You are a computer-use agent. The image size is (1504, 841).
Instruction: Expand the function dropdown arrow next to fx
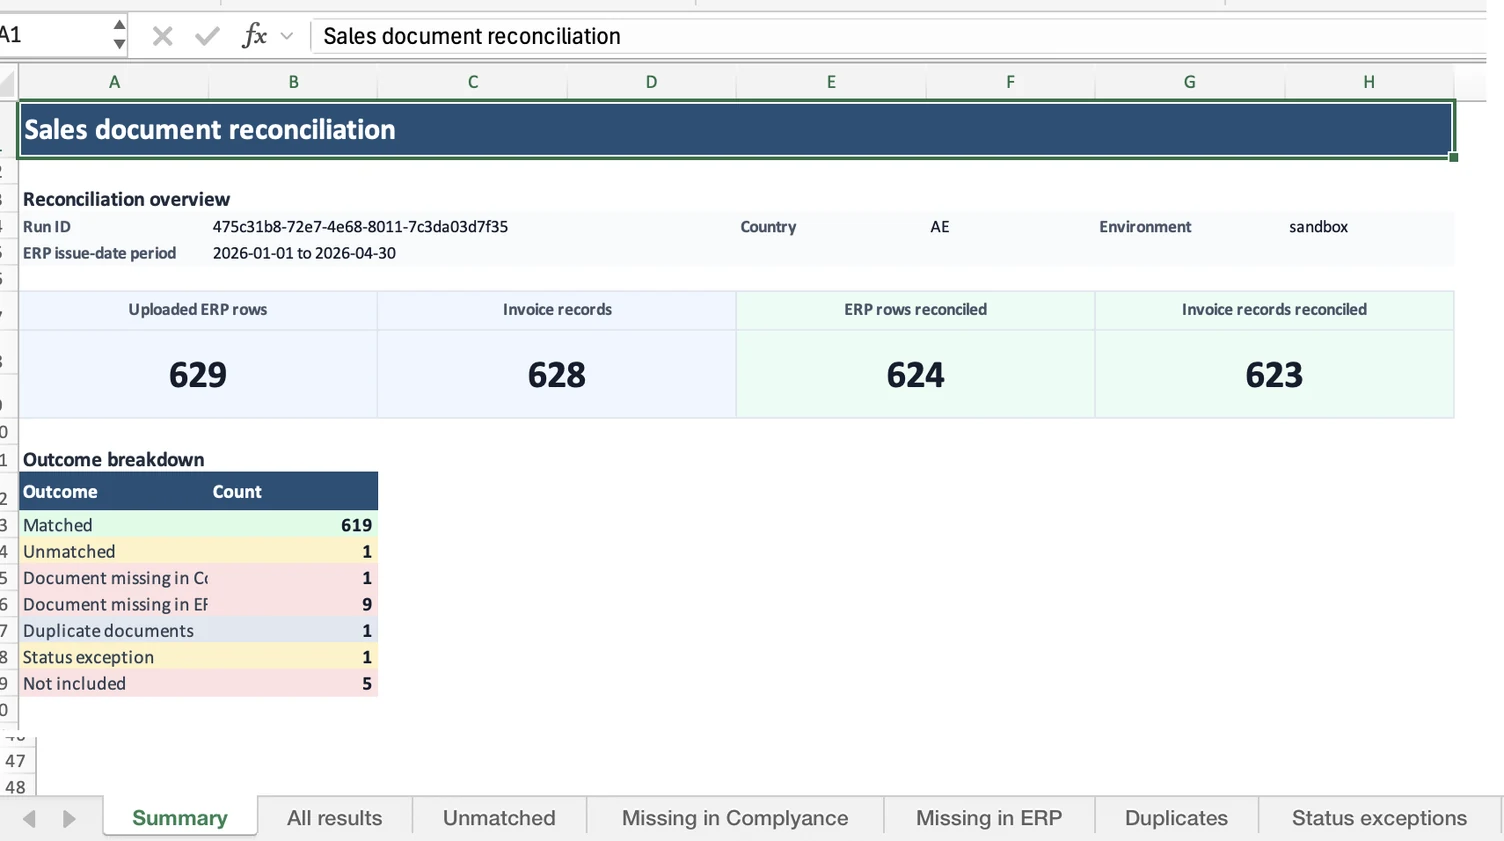pyautogui.click(x=287, y=37)
